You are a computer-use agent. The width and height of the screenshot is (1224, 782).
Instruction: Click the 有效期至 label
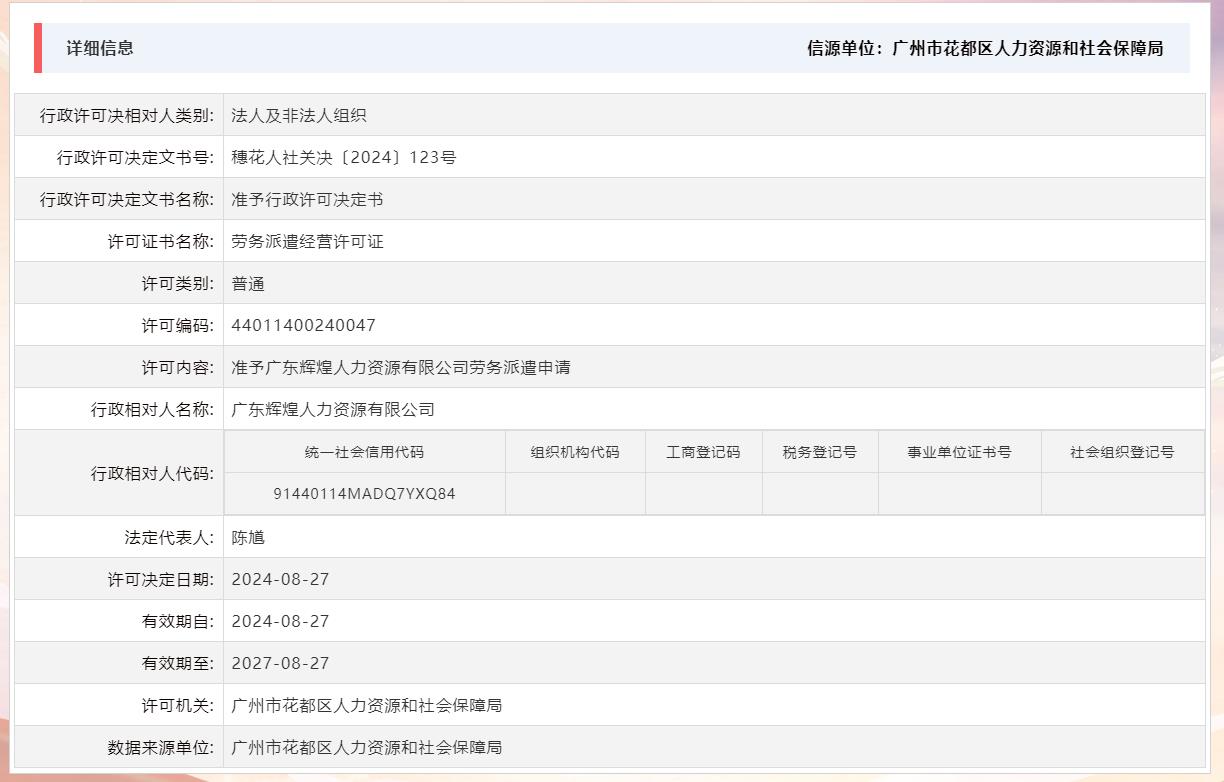pos(178,663)
